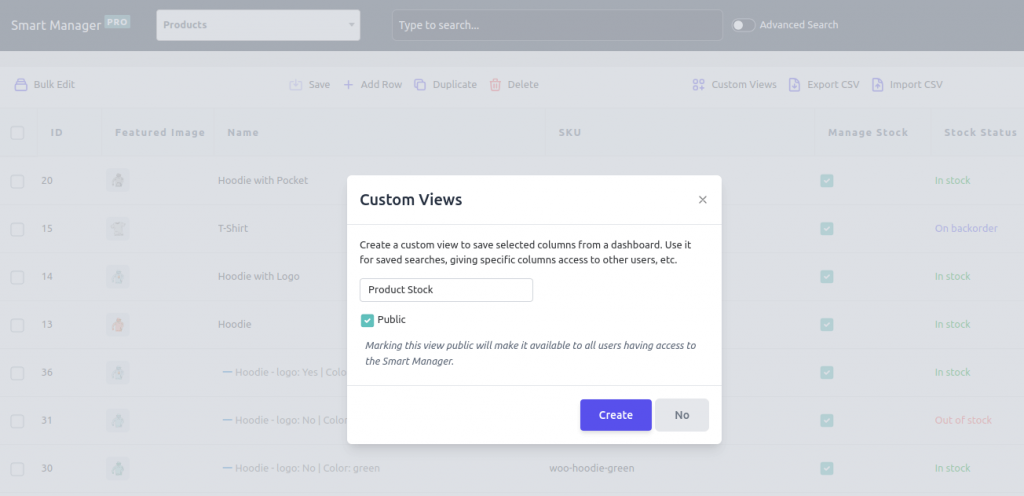Click the Hoodie with Pocket featured image
Screen dimensions: 1024x496
click(118, 180)
